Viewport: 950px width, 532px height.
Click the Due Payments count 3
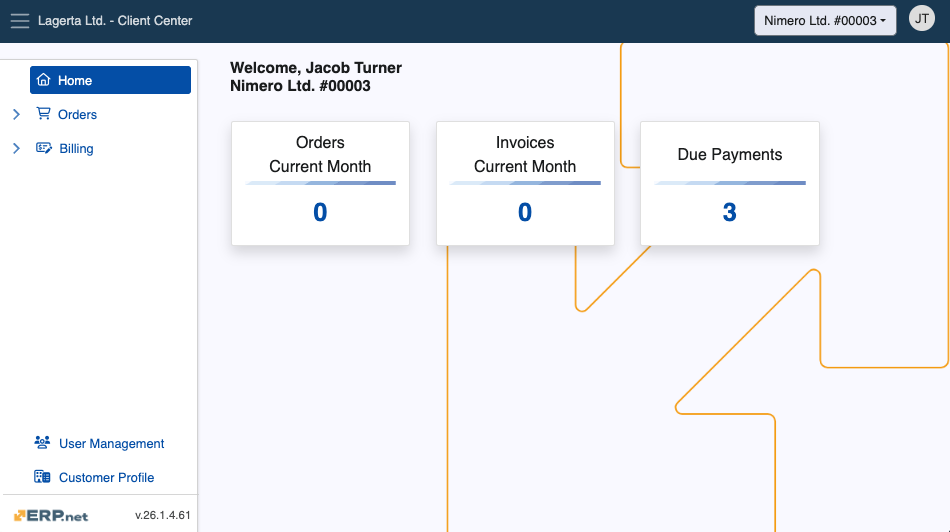pyautogui.click(x=729, y=212)
